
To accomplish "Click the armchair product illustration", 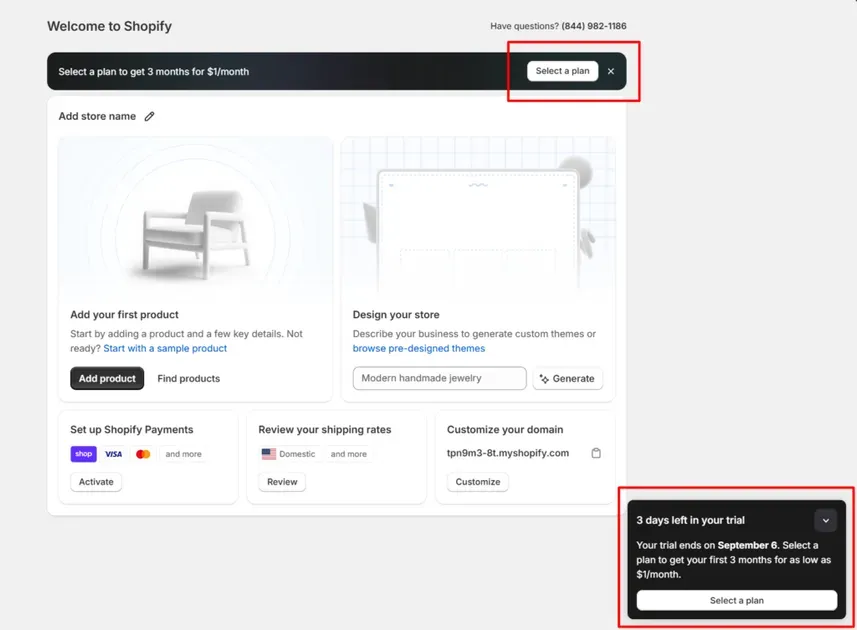I will pos(195,233).
